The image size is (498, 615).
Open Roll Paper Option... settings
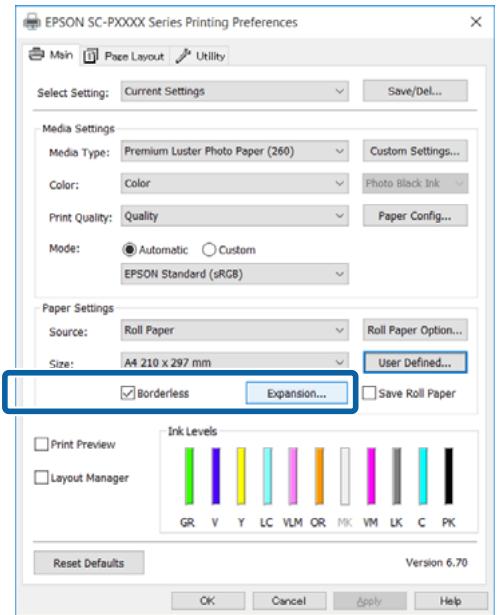point(415,330)
